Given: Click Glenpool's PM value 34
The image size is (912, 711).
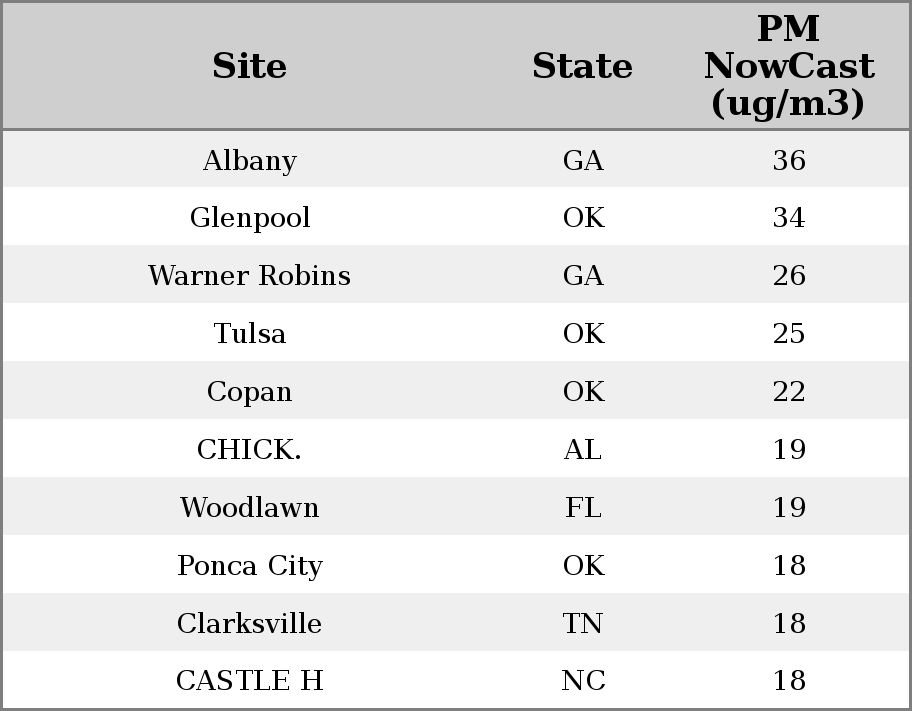Looking at the screenshot, I should point(788,218).
